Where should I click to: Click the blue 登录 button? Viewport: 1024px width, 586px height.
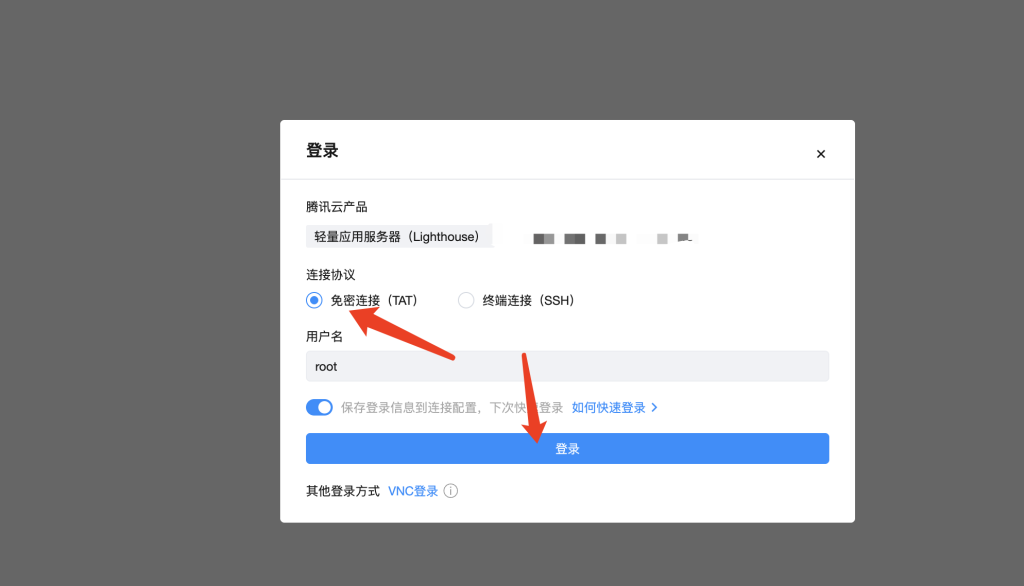coord(567,449)
